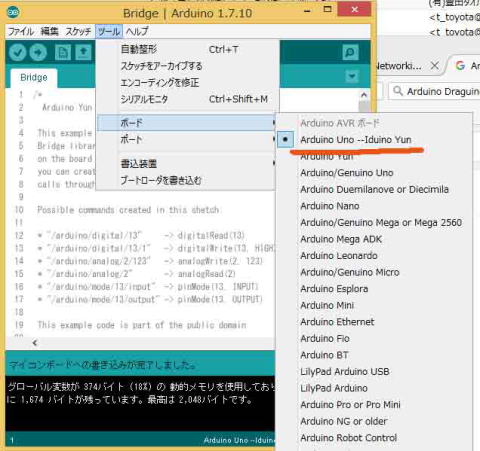The image size is (480, 451).
Task: Click code line 12 digitalRead text
Action: [211, 236]
